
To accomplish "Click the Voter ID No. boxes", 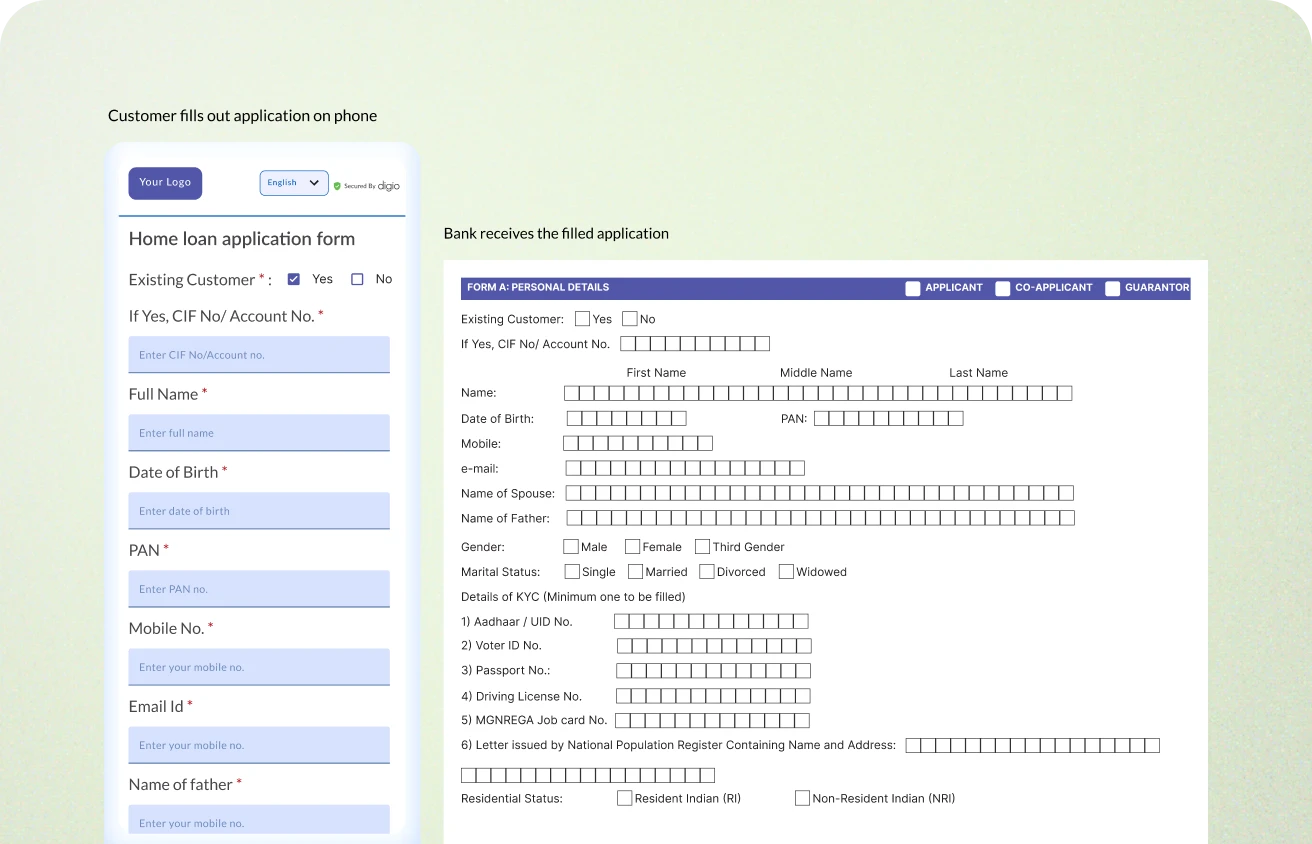I will tap(714, 646).
